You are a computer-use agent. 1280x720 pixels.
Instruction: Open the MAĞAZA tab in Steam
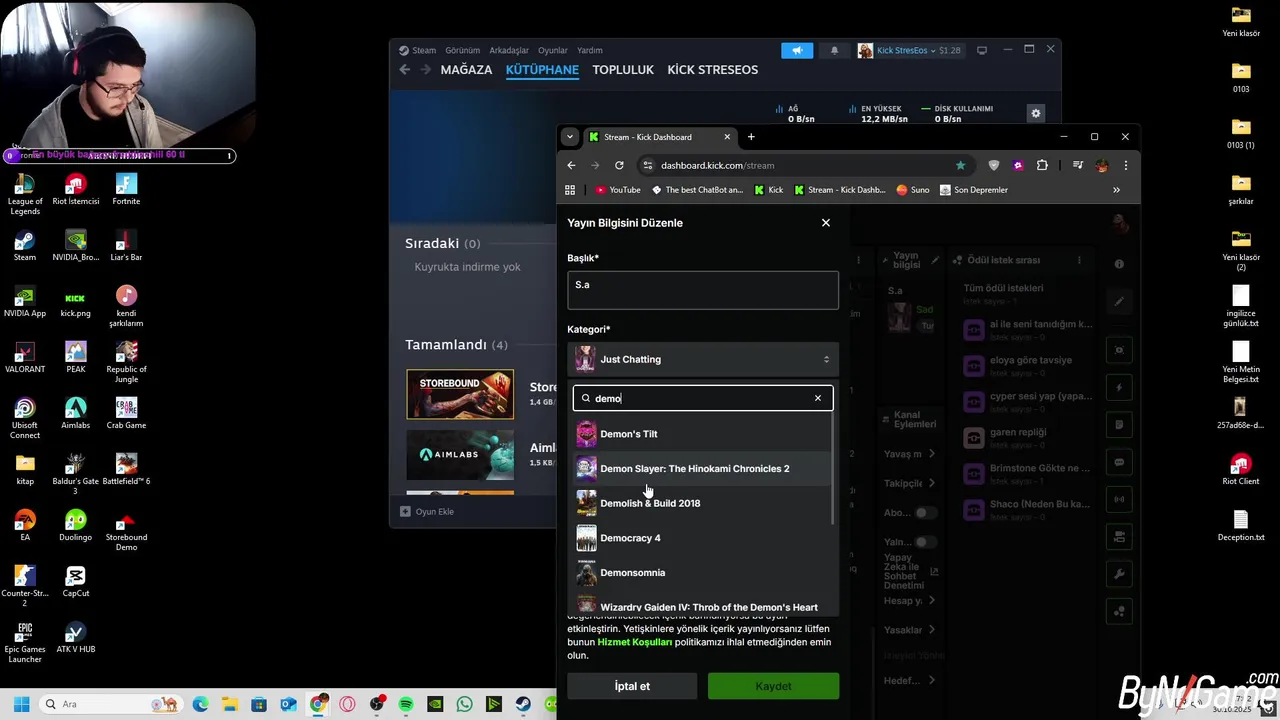(x=466, y=70)
